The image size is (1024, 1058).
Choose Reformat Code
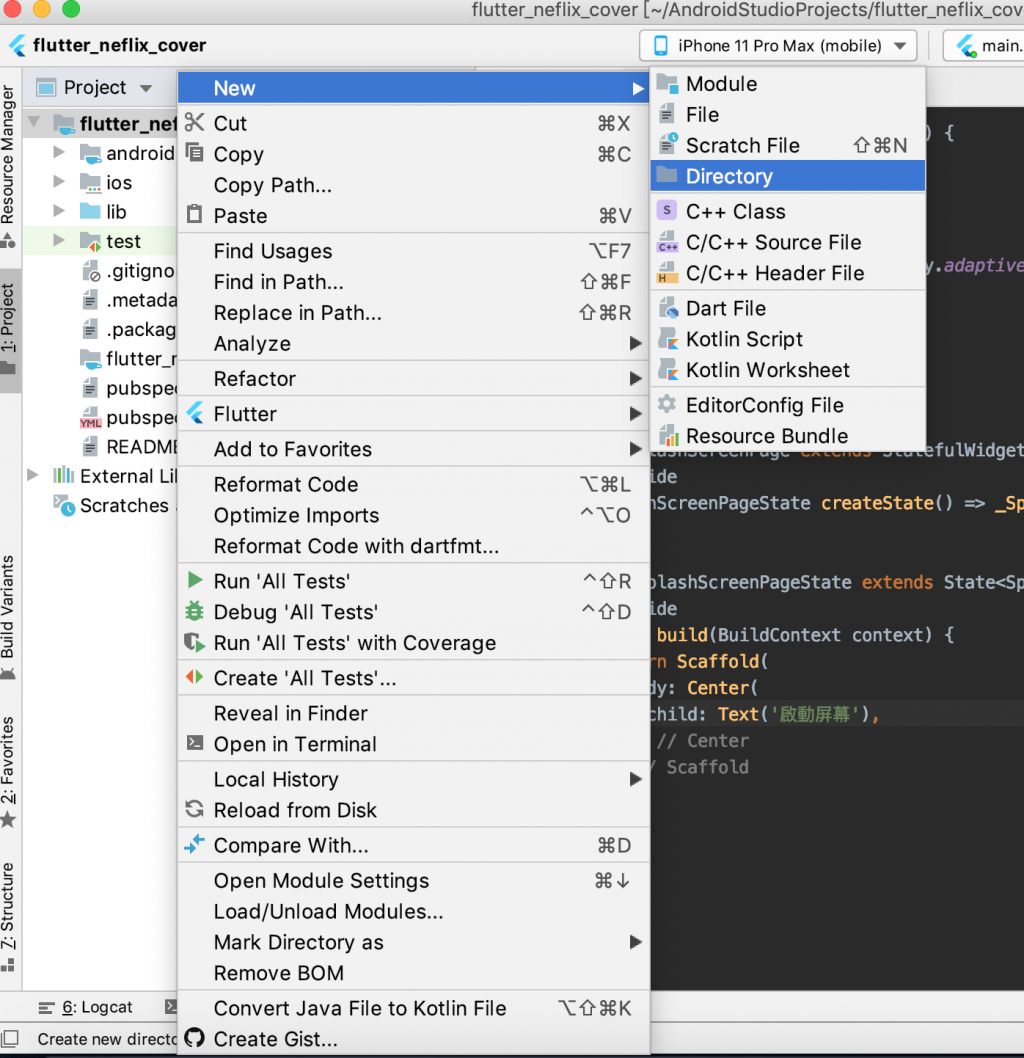414,484
